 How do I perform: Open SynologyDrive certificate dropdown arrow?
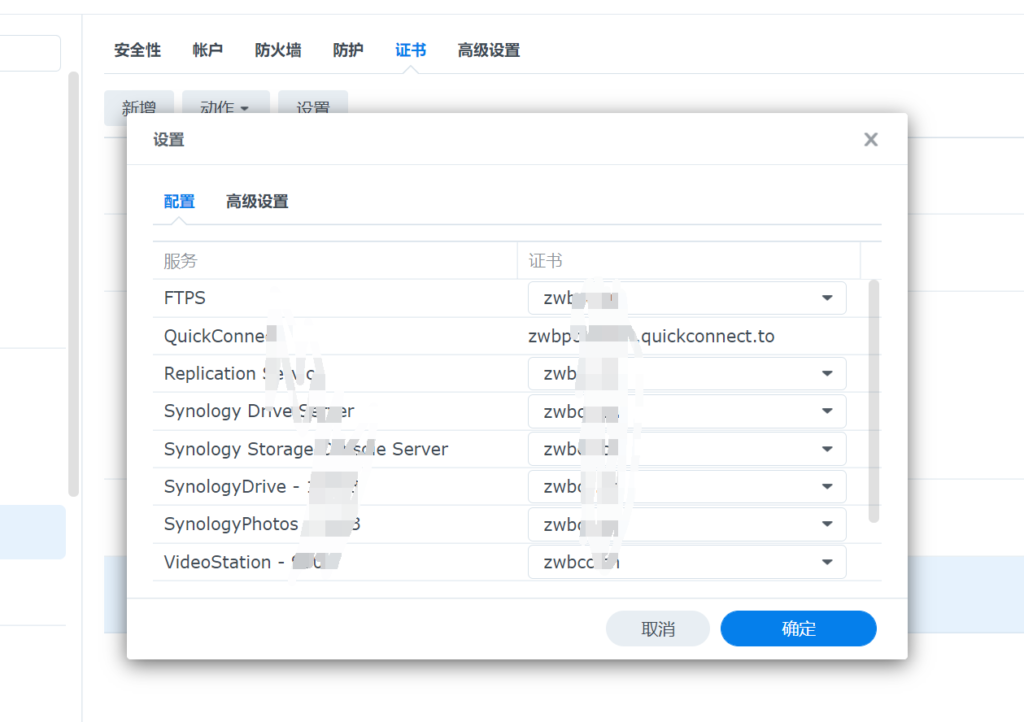coord(826,487)
